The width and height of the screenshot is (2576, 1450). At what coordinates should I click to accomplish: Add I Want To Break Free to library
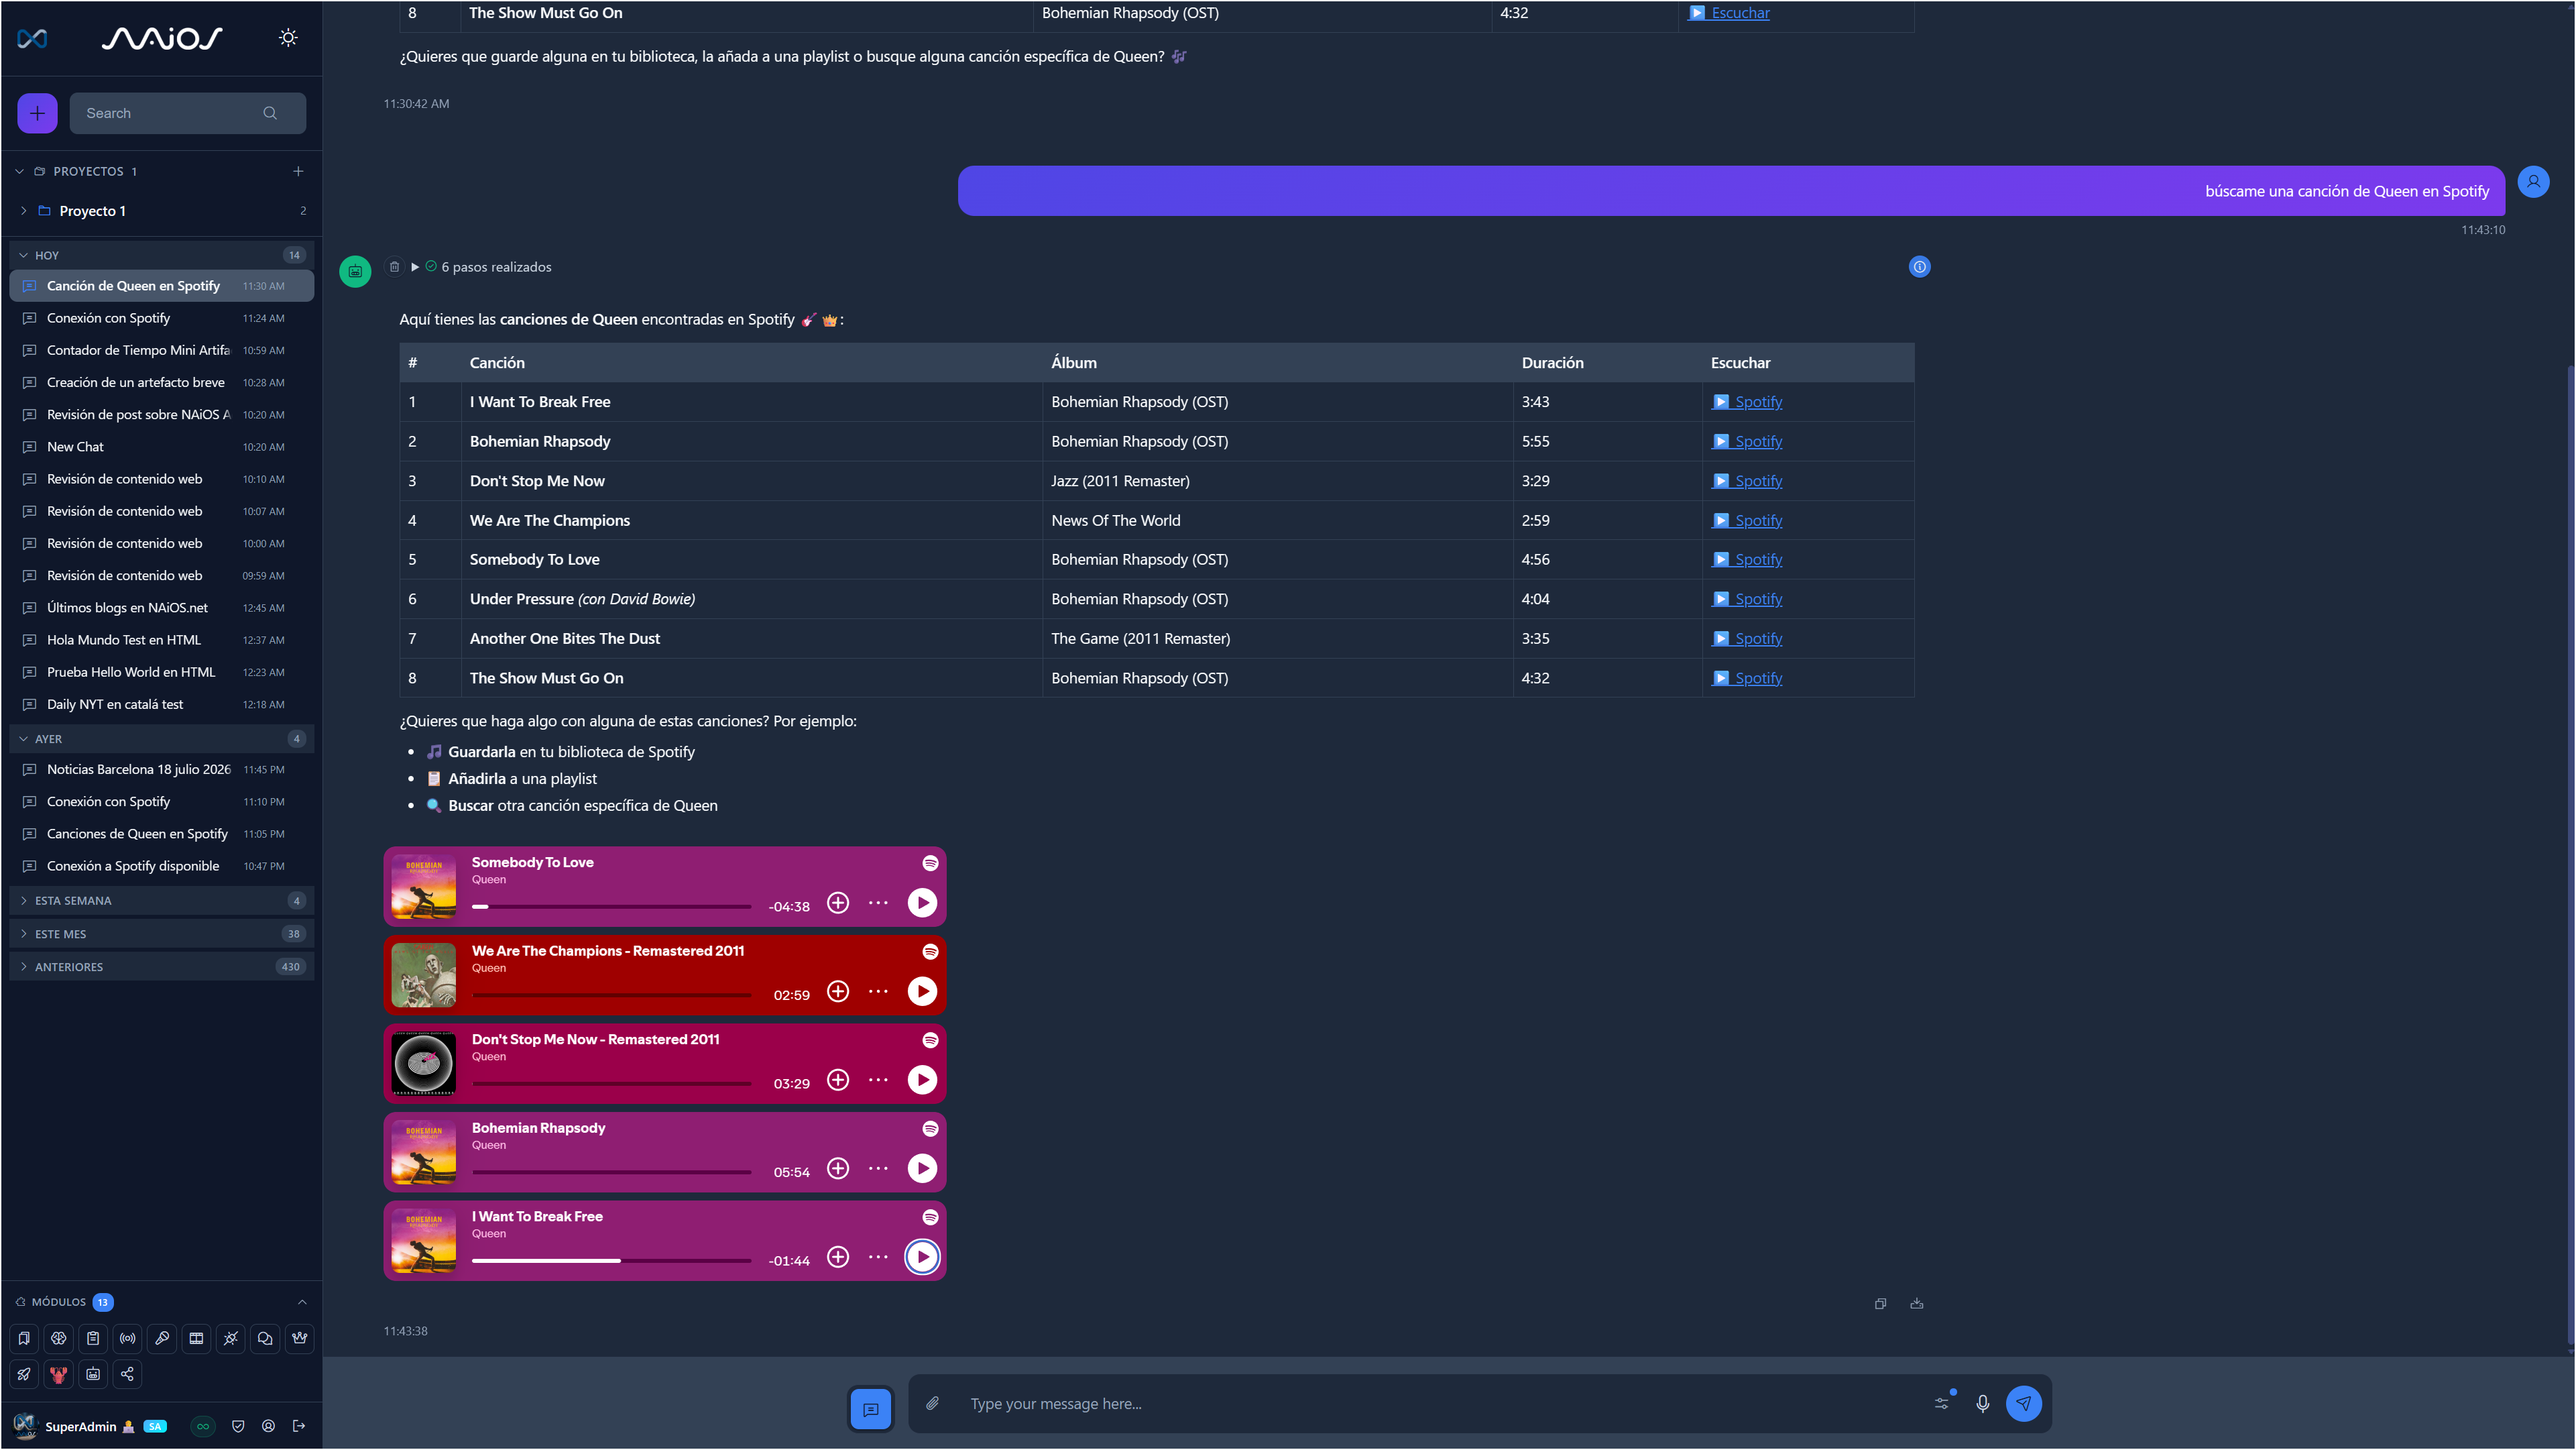tap(838, 1257)
